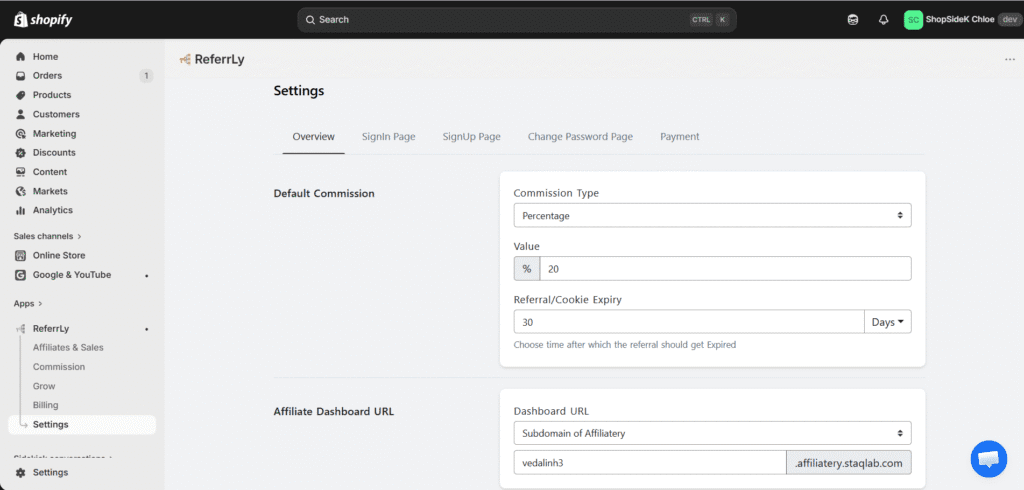Open the three-dot more actions menu
Viewport: 1024px width, 490px height.
click(1010, 59)
